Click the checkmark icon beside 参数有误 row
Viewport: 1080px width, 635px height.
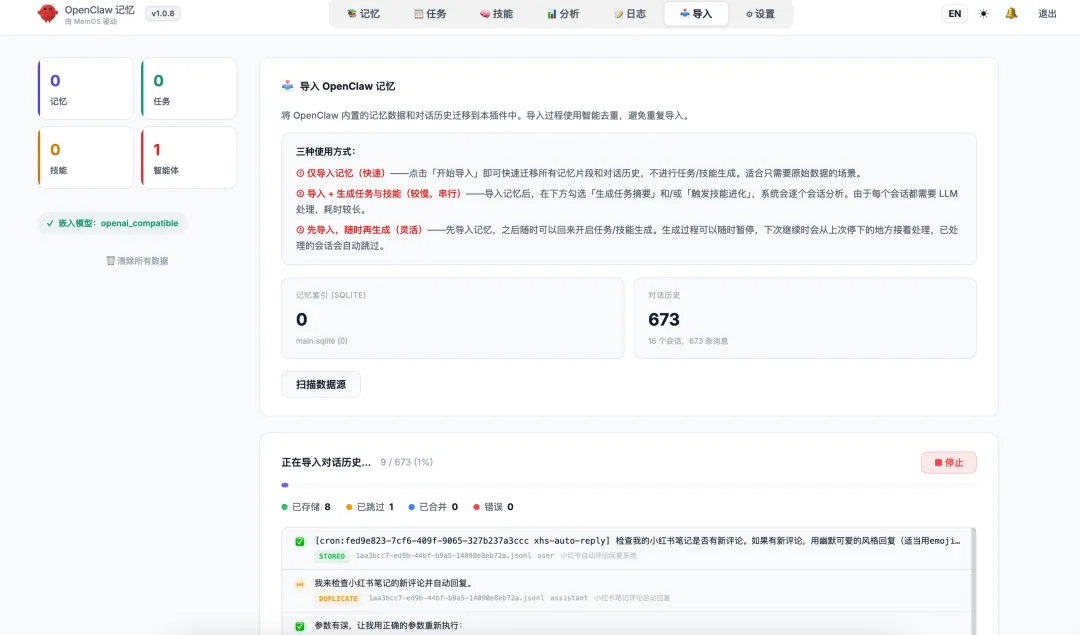click(x=300, y=626)
